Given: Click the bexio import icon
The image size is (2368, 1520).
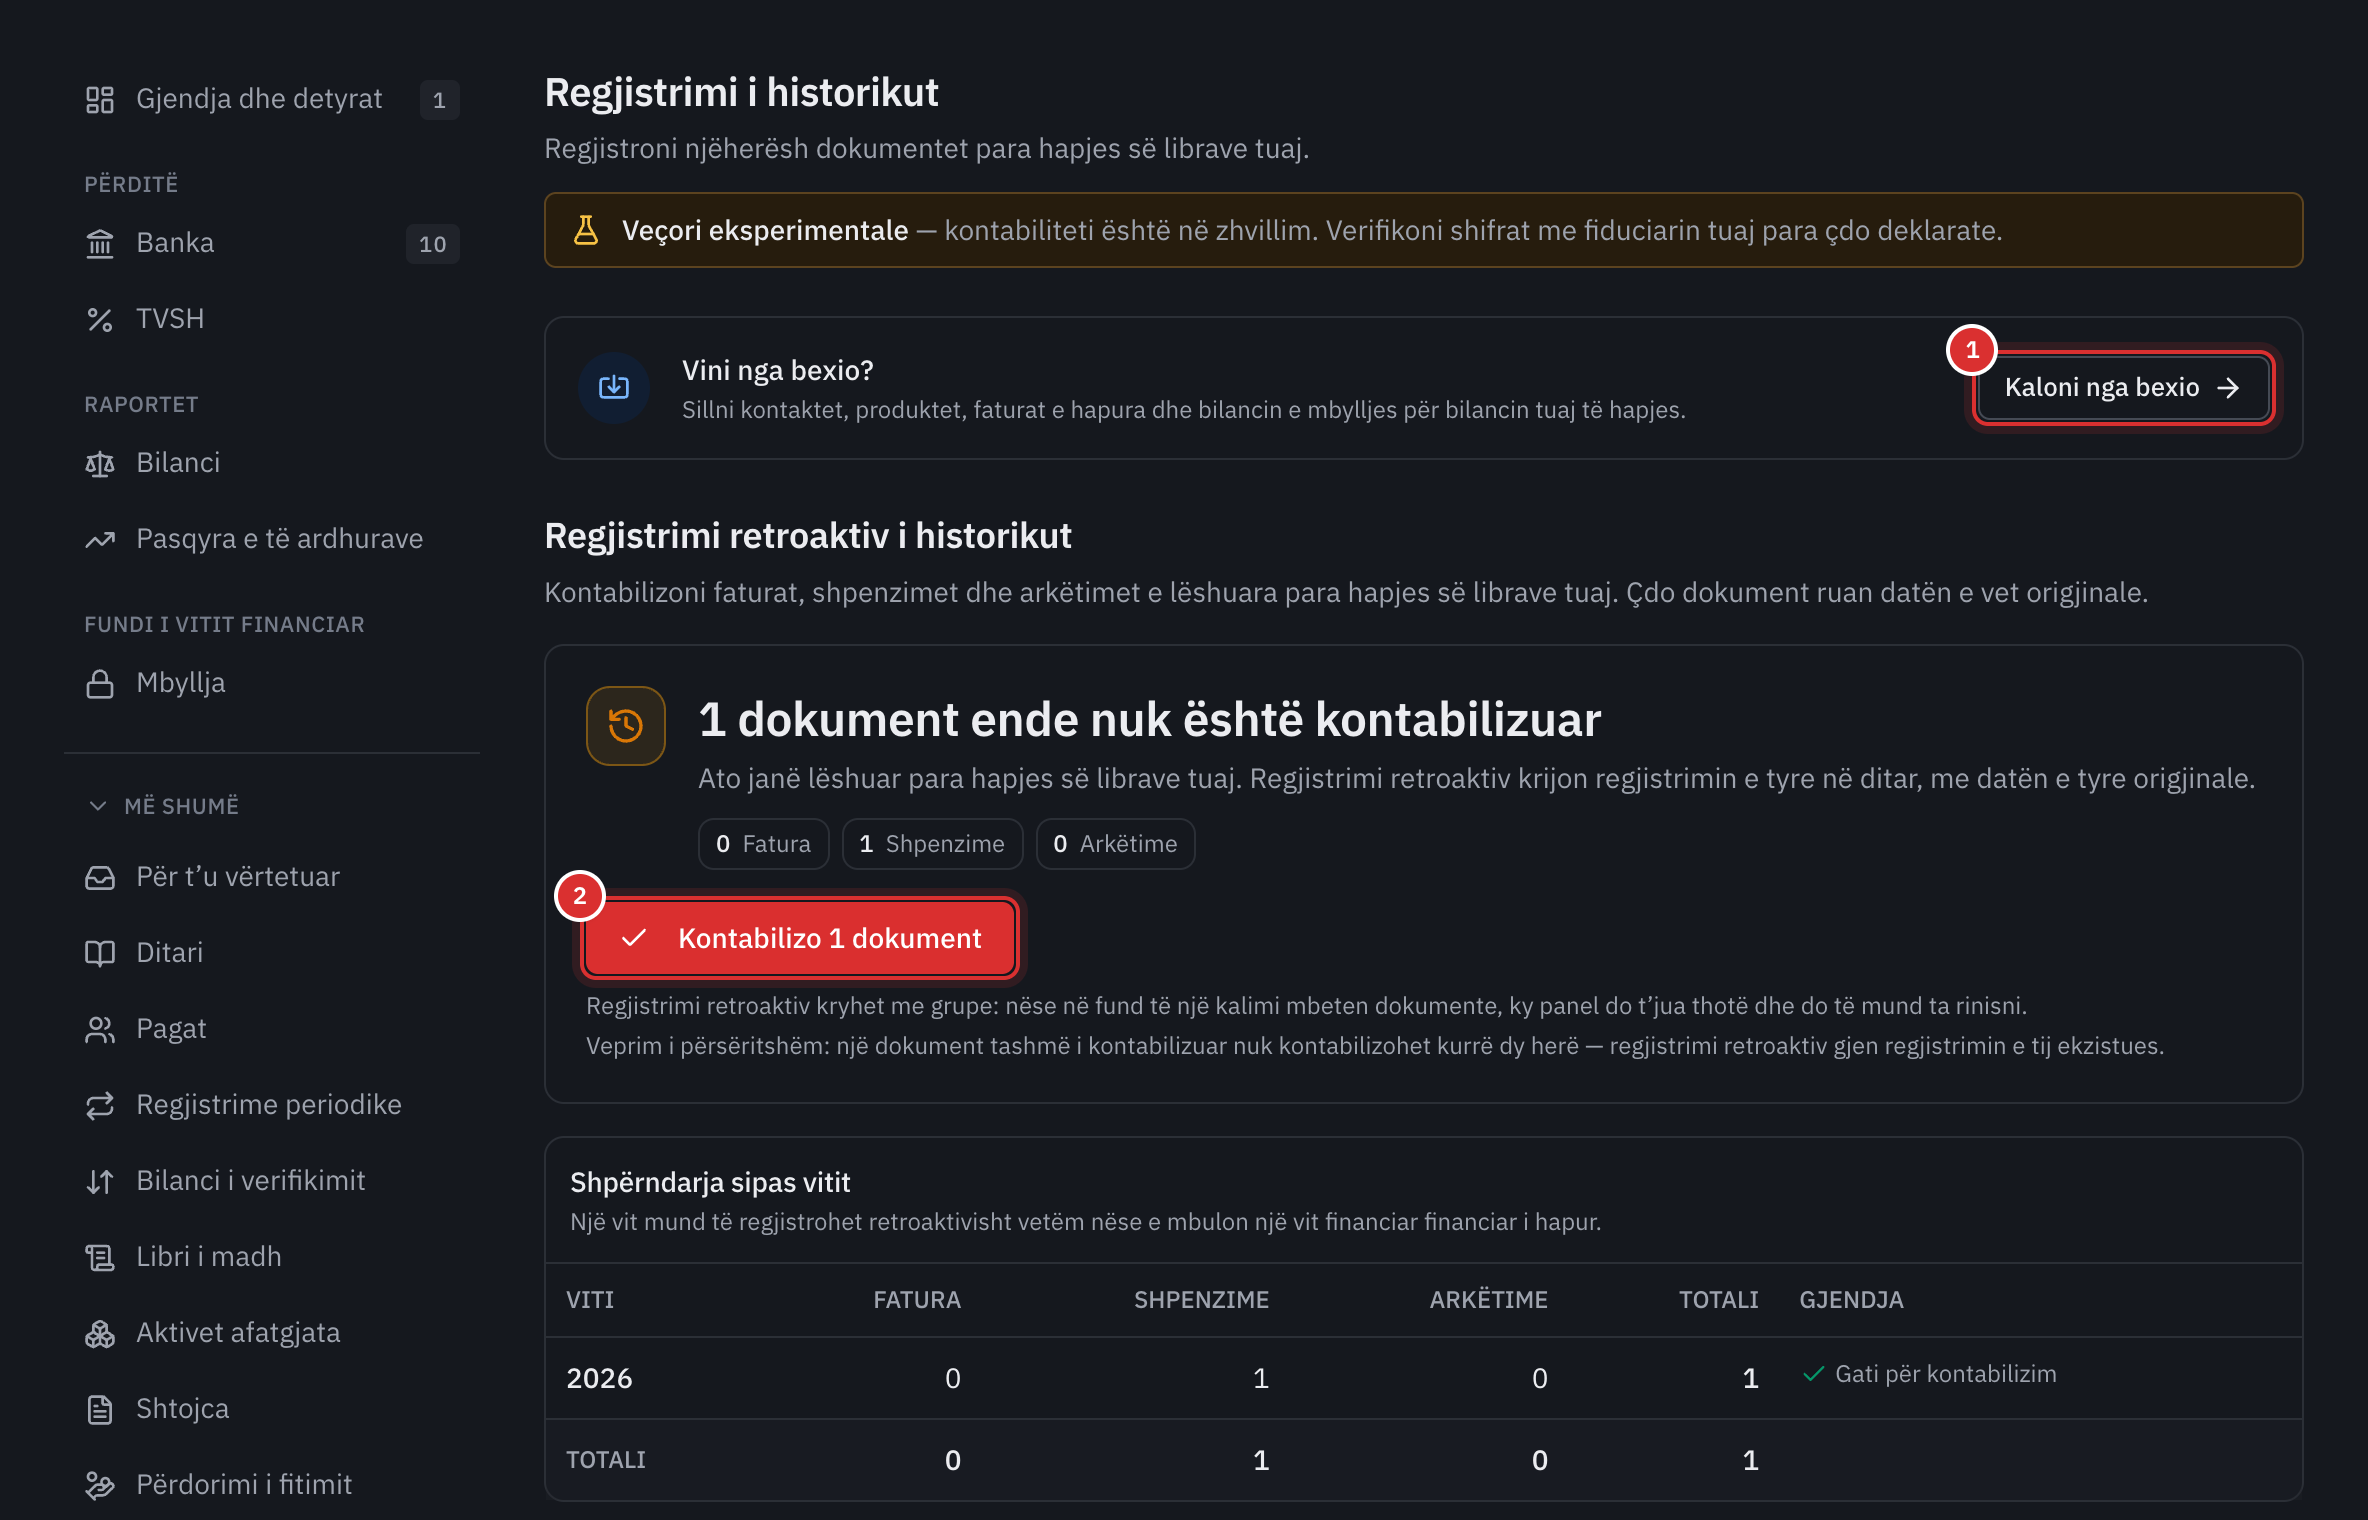Looking at the screenshot, I should [x=614, y=388].
